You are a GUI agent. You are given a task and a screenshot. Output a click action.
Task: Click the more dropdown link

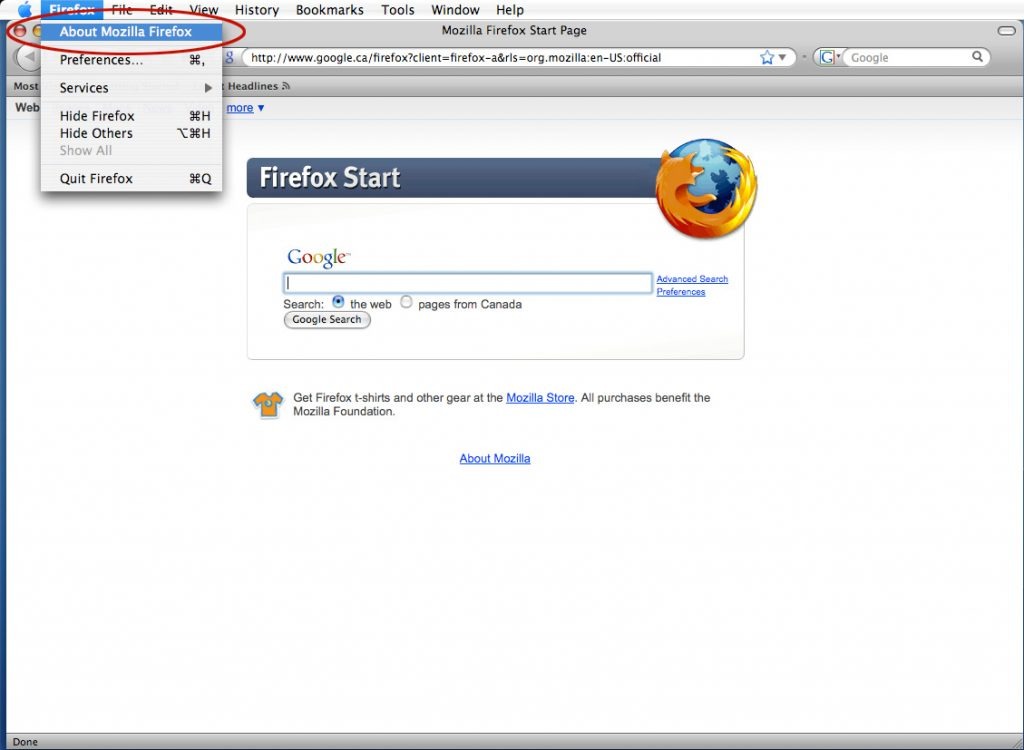(x=246, y=108)
